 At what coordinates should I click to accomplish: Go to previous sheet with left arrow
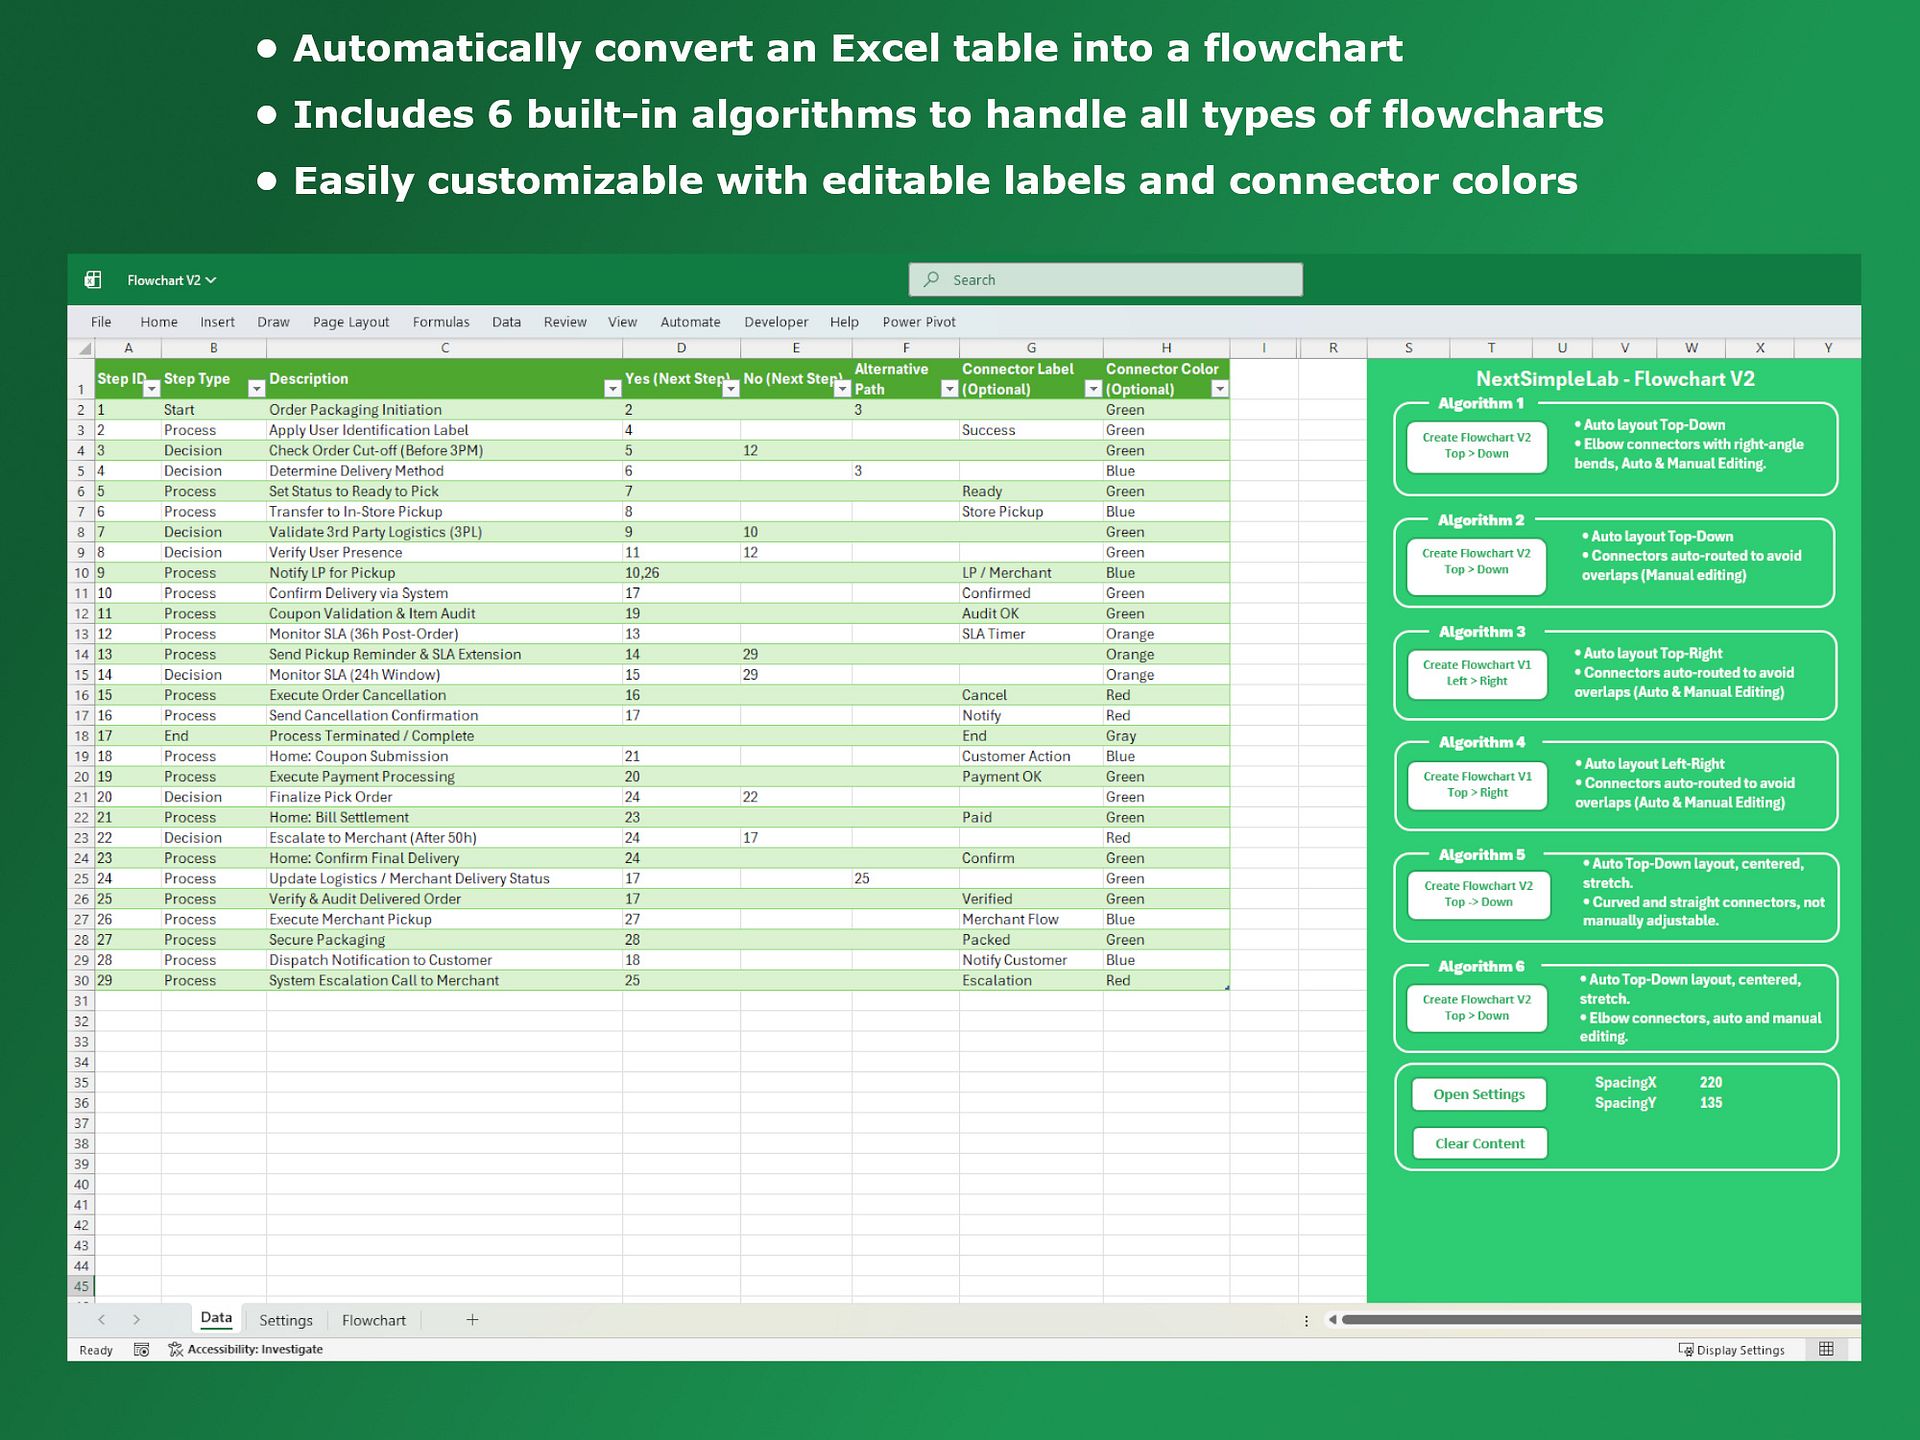coord(101,1320)
